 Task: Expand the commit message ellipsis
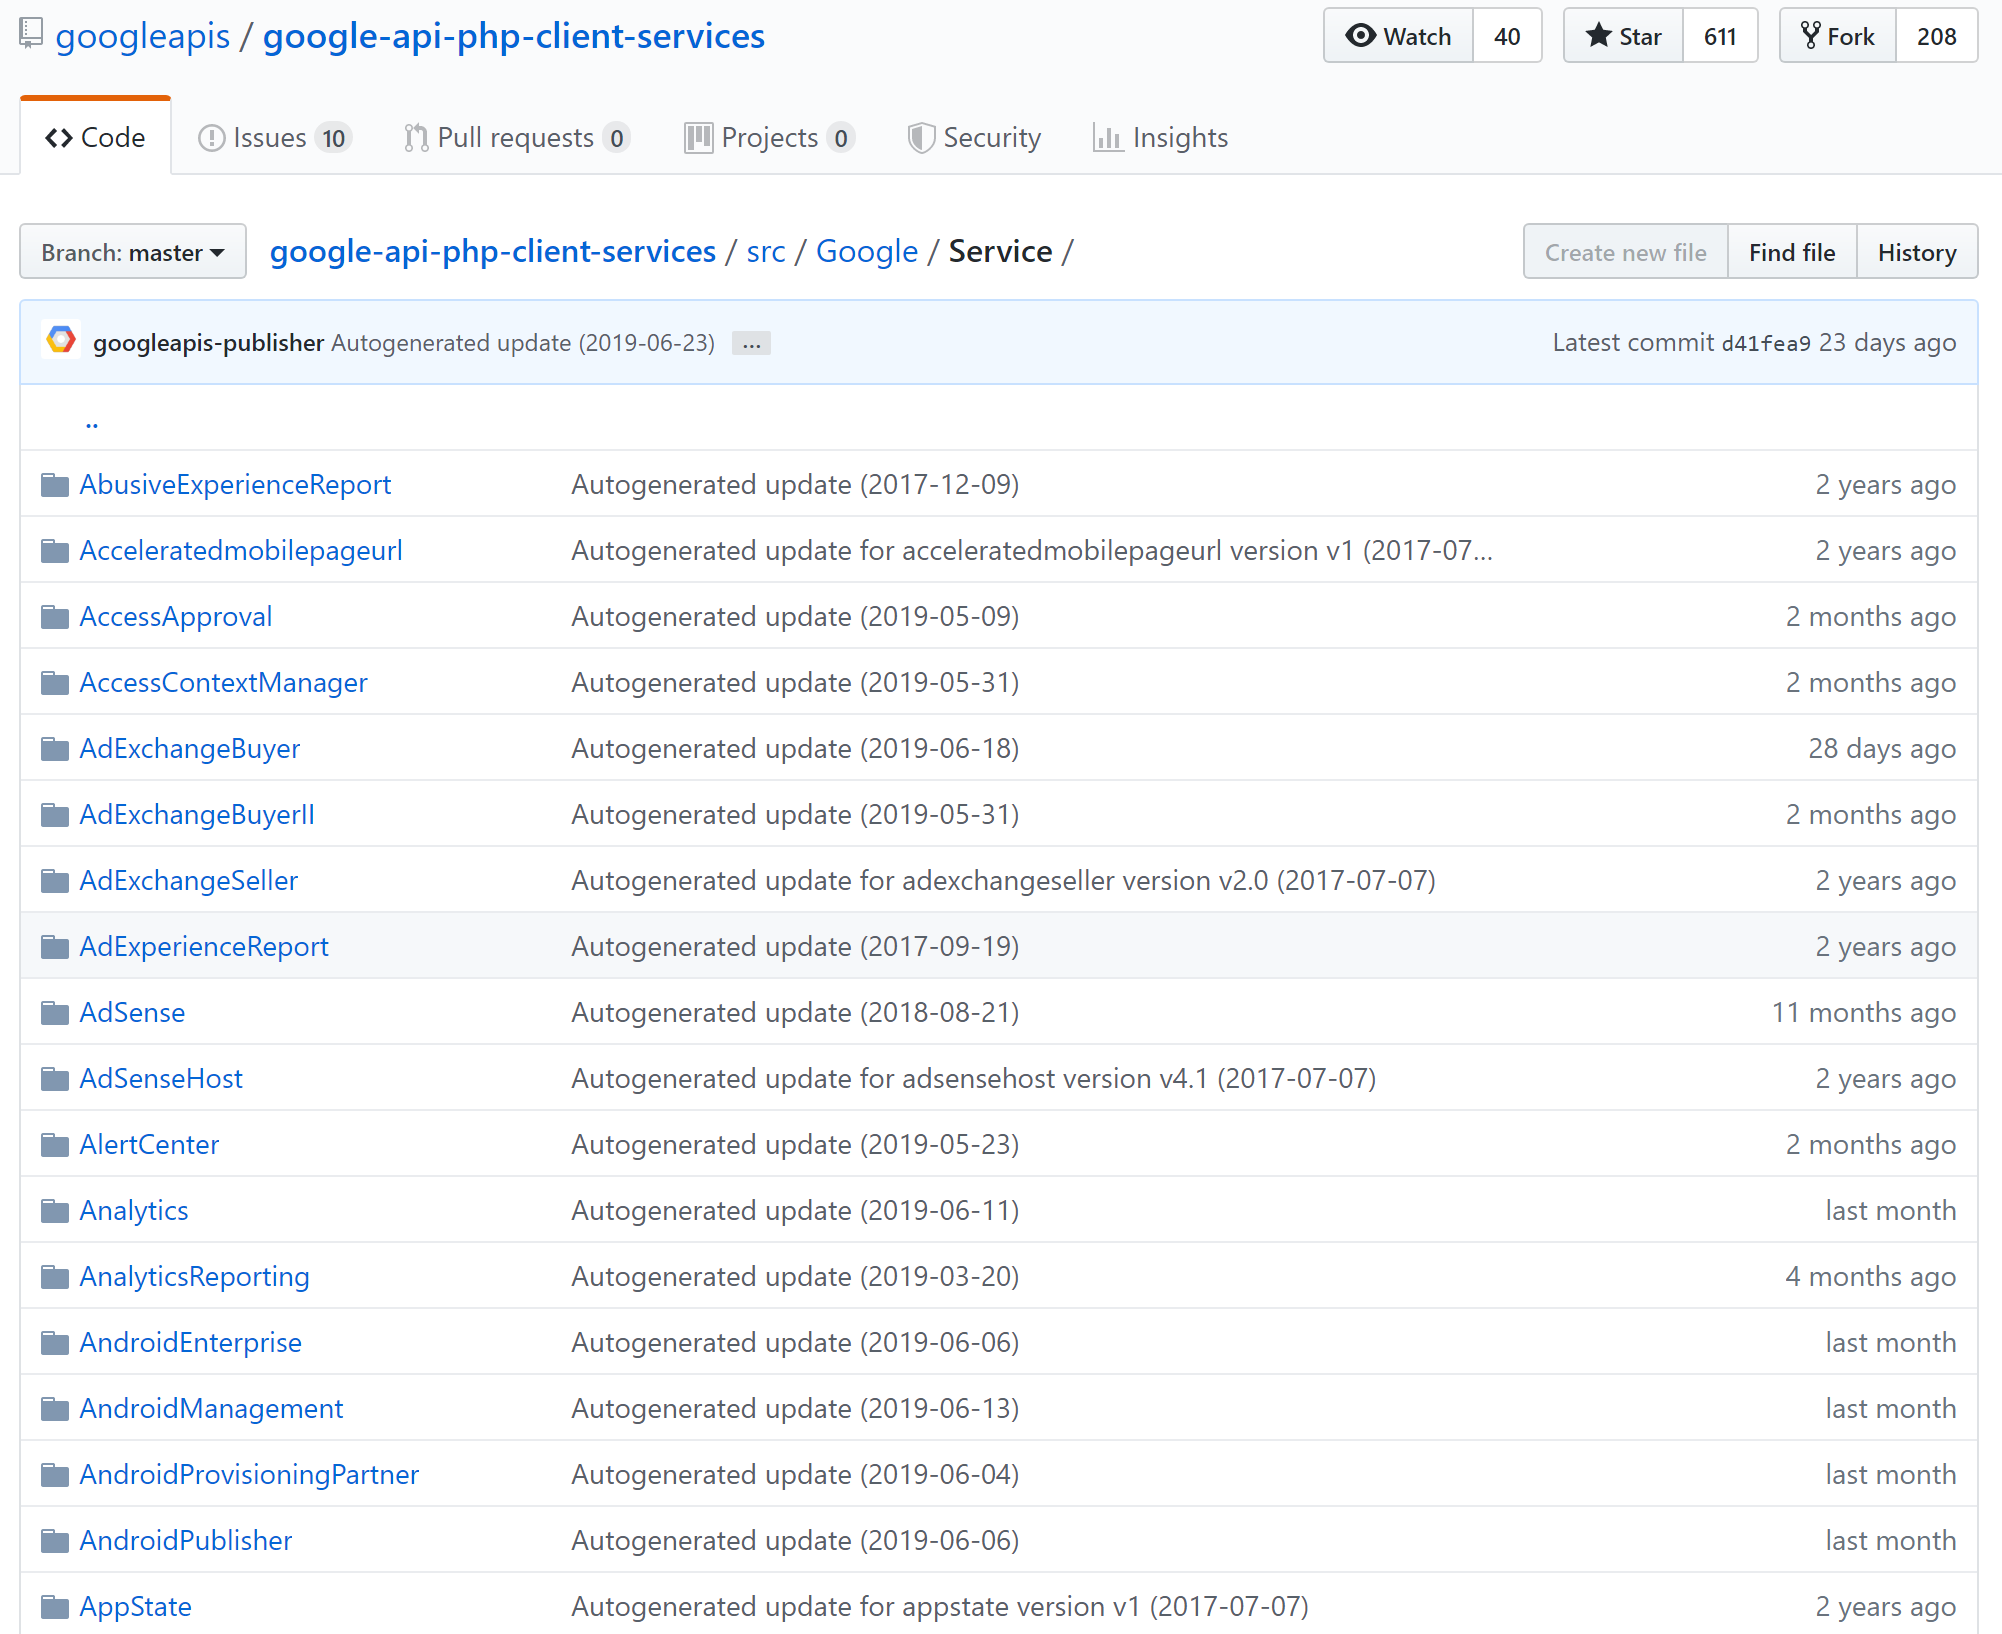tap(751, 344)
